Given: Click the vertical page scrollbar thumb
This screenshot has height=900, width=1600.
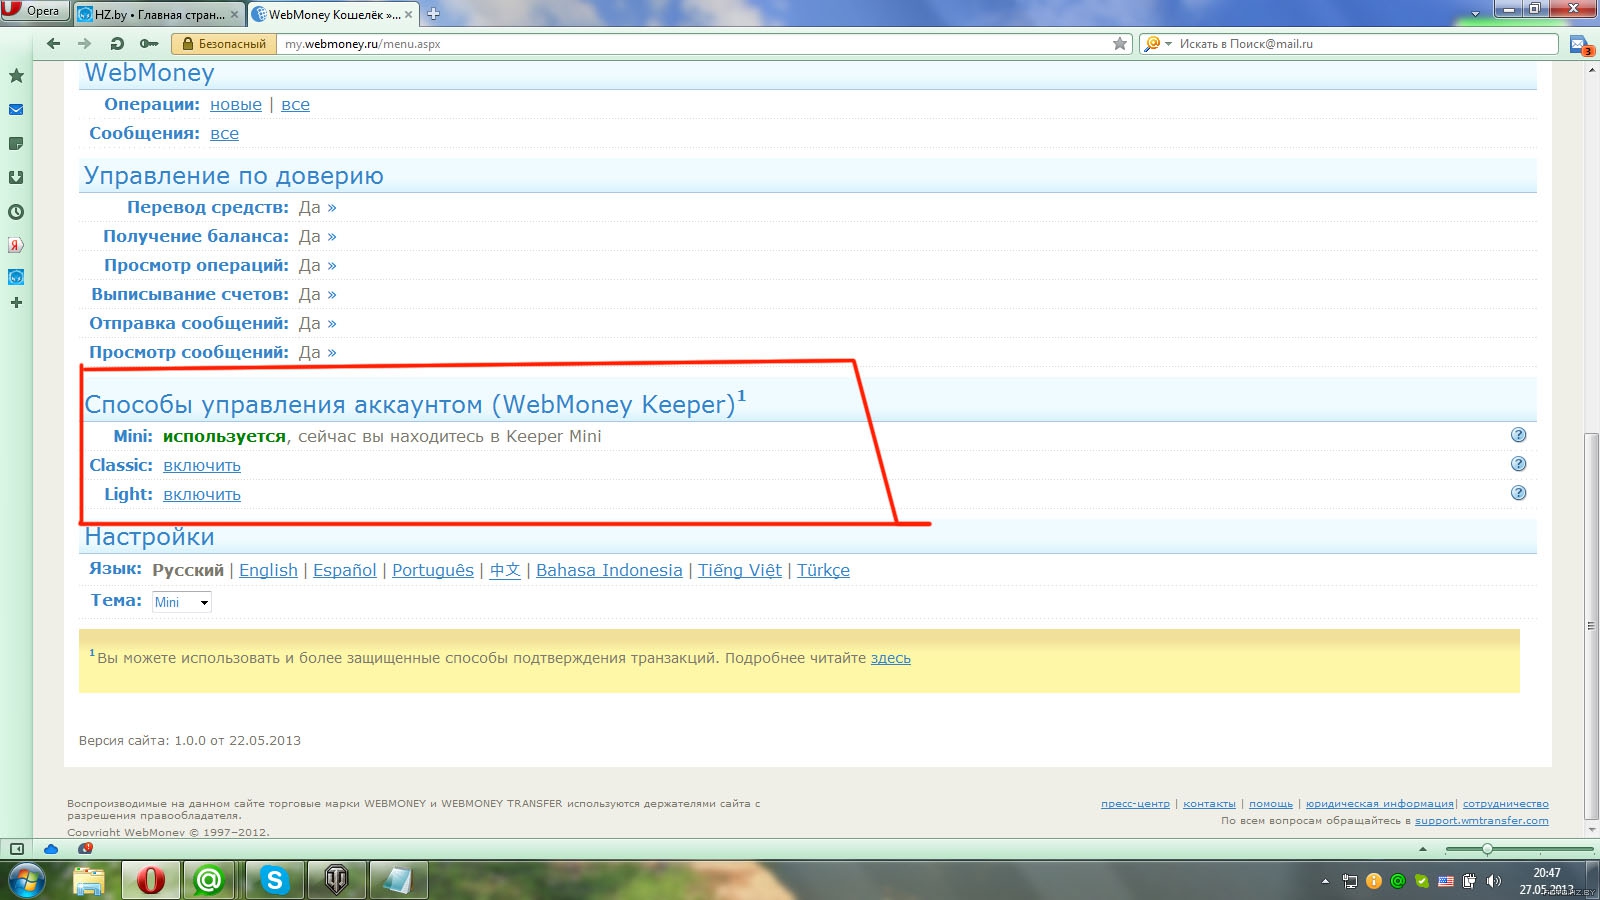Looking at the screenshot, I should click(1591, 625).
